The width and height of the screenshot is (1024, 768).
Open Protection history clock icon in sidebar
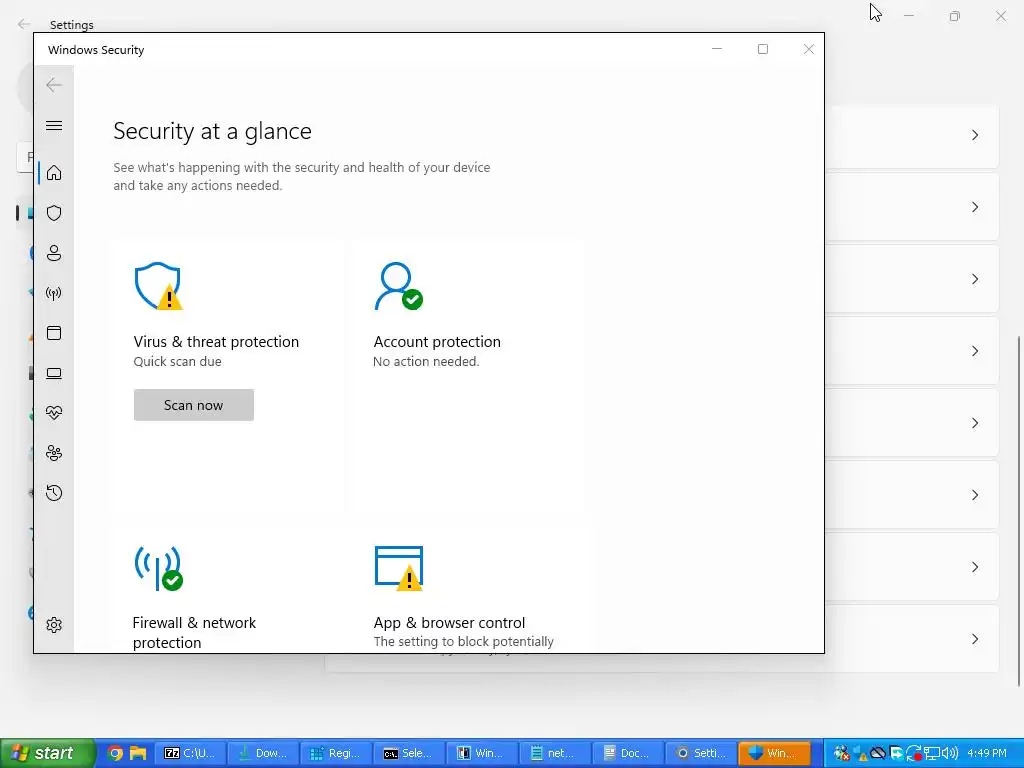pos(54,493)
